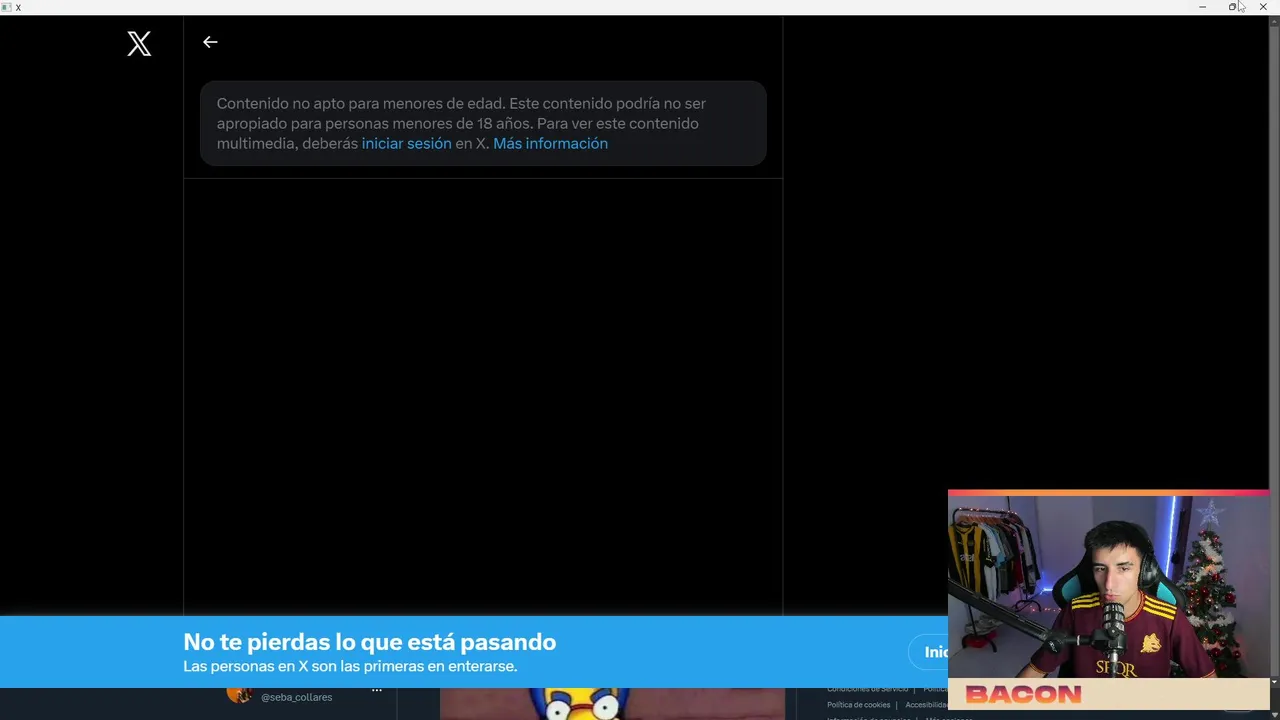Image resolution: width=1280 pixels, height=720 pixels.
Task: Click the webcam overlay with BACON label
Action: 1108,600
